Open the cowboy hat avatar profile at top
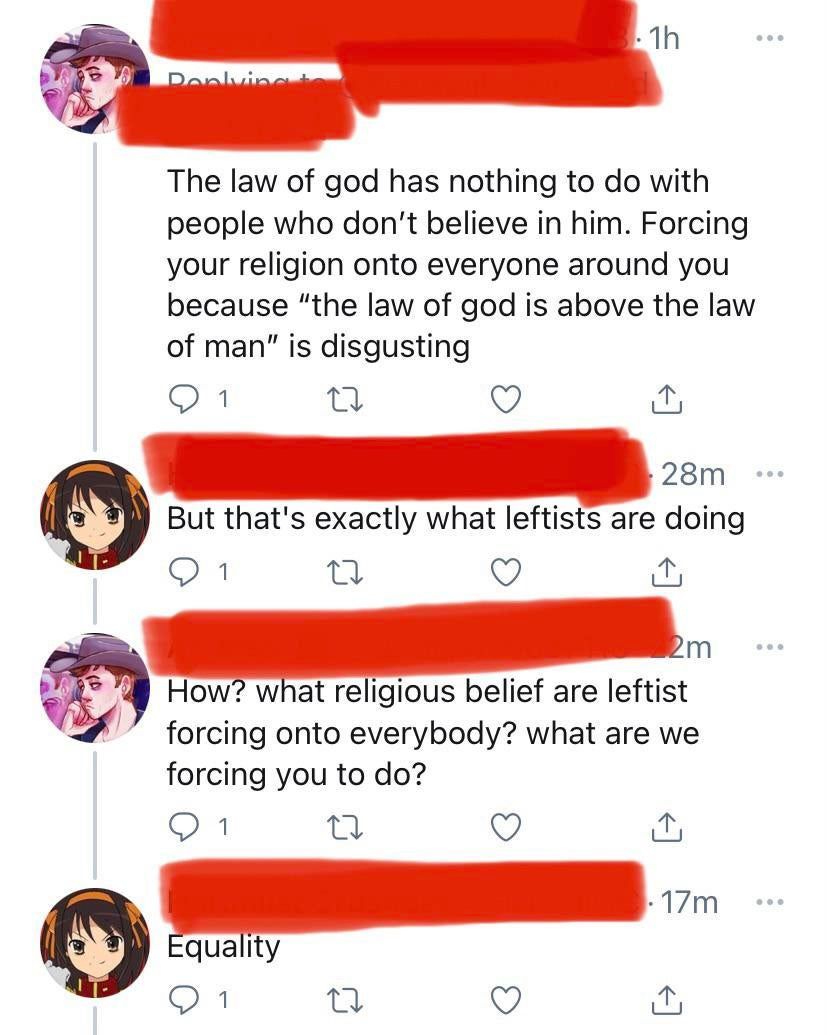Image resolution: width=827 pixels, height=1035 pixels. pyautogui.click(x=94, y=78)
